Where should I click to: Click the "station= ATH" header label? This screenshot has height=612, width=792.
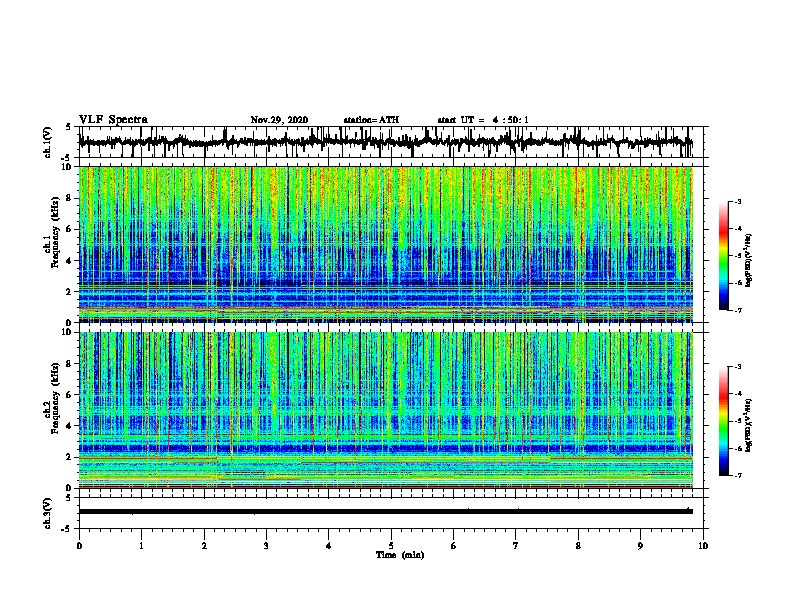(x=371, y=120)
